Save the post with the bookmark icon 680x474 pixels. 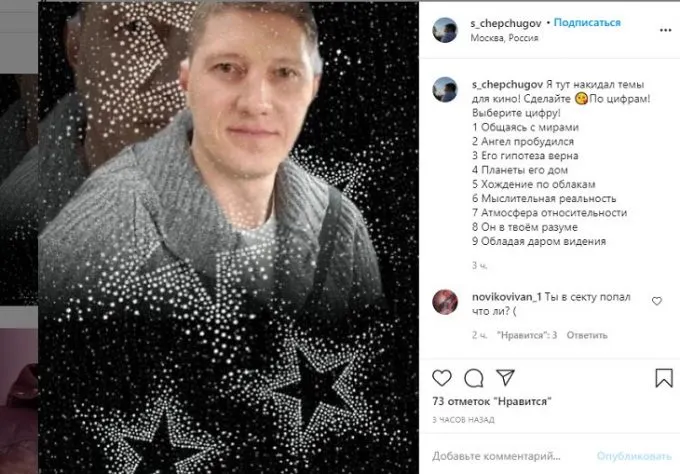(x=664, y=378)
